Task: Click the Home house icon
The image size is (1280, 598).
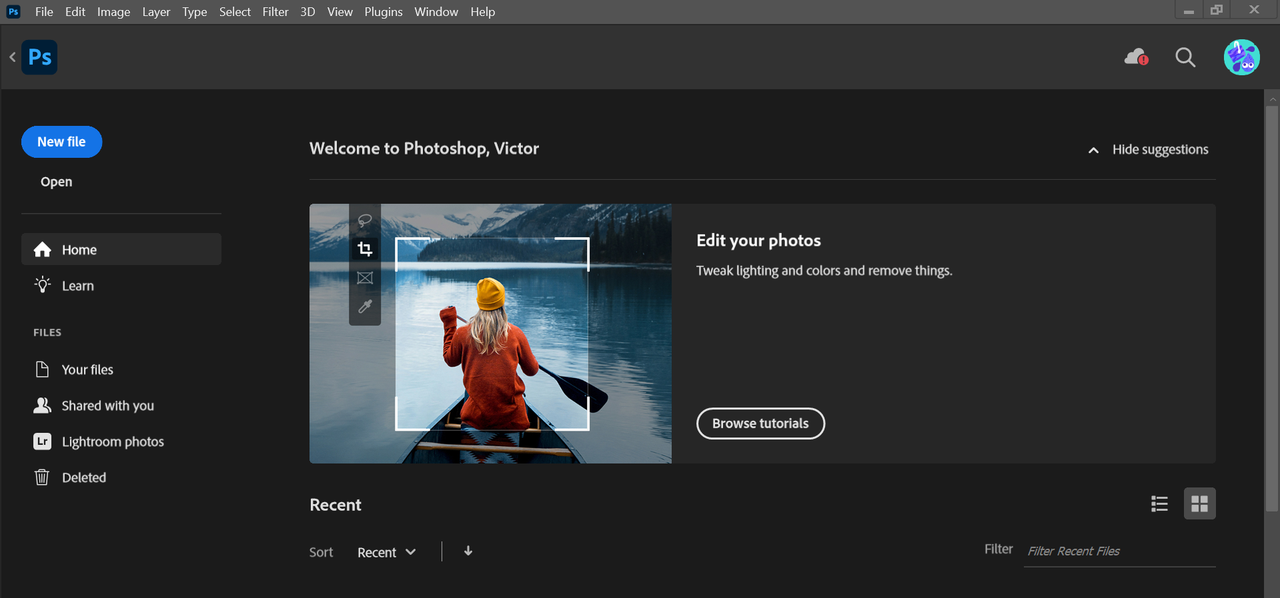Action: point(42,250)
